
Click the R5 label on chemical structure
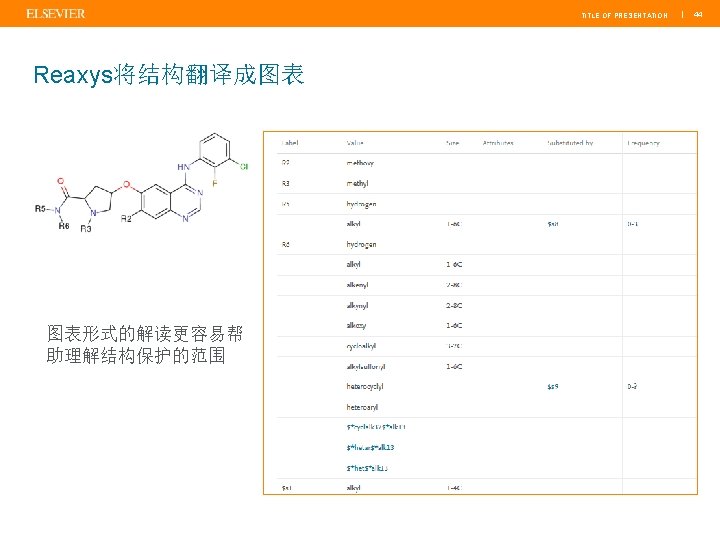coord(40,208)
